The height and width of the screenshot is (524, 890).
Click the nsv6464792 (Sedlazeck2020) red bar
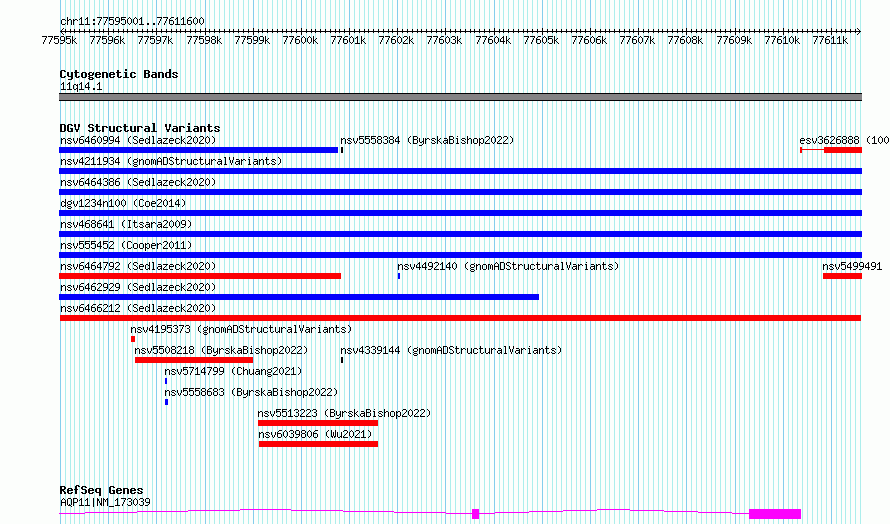(200, 276)
